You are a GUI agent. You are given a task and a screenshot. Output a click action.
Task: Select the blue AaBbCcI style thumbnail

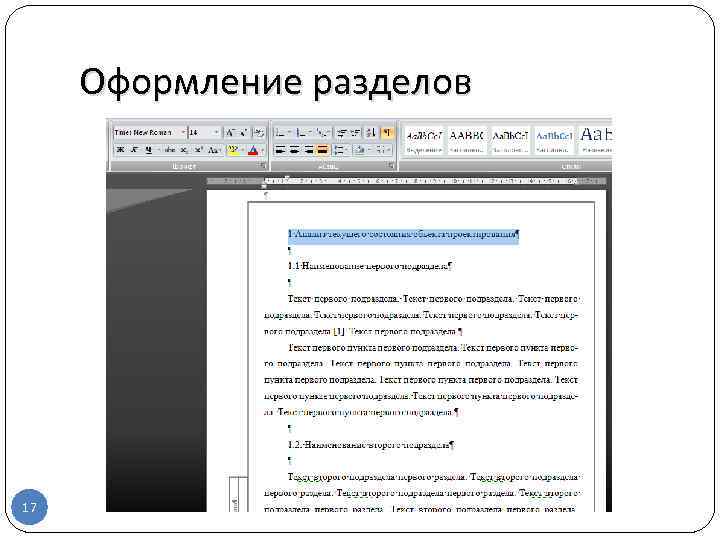554,141
